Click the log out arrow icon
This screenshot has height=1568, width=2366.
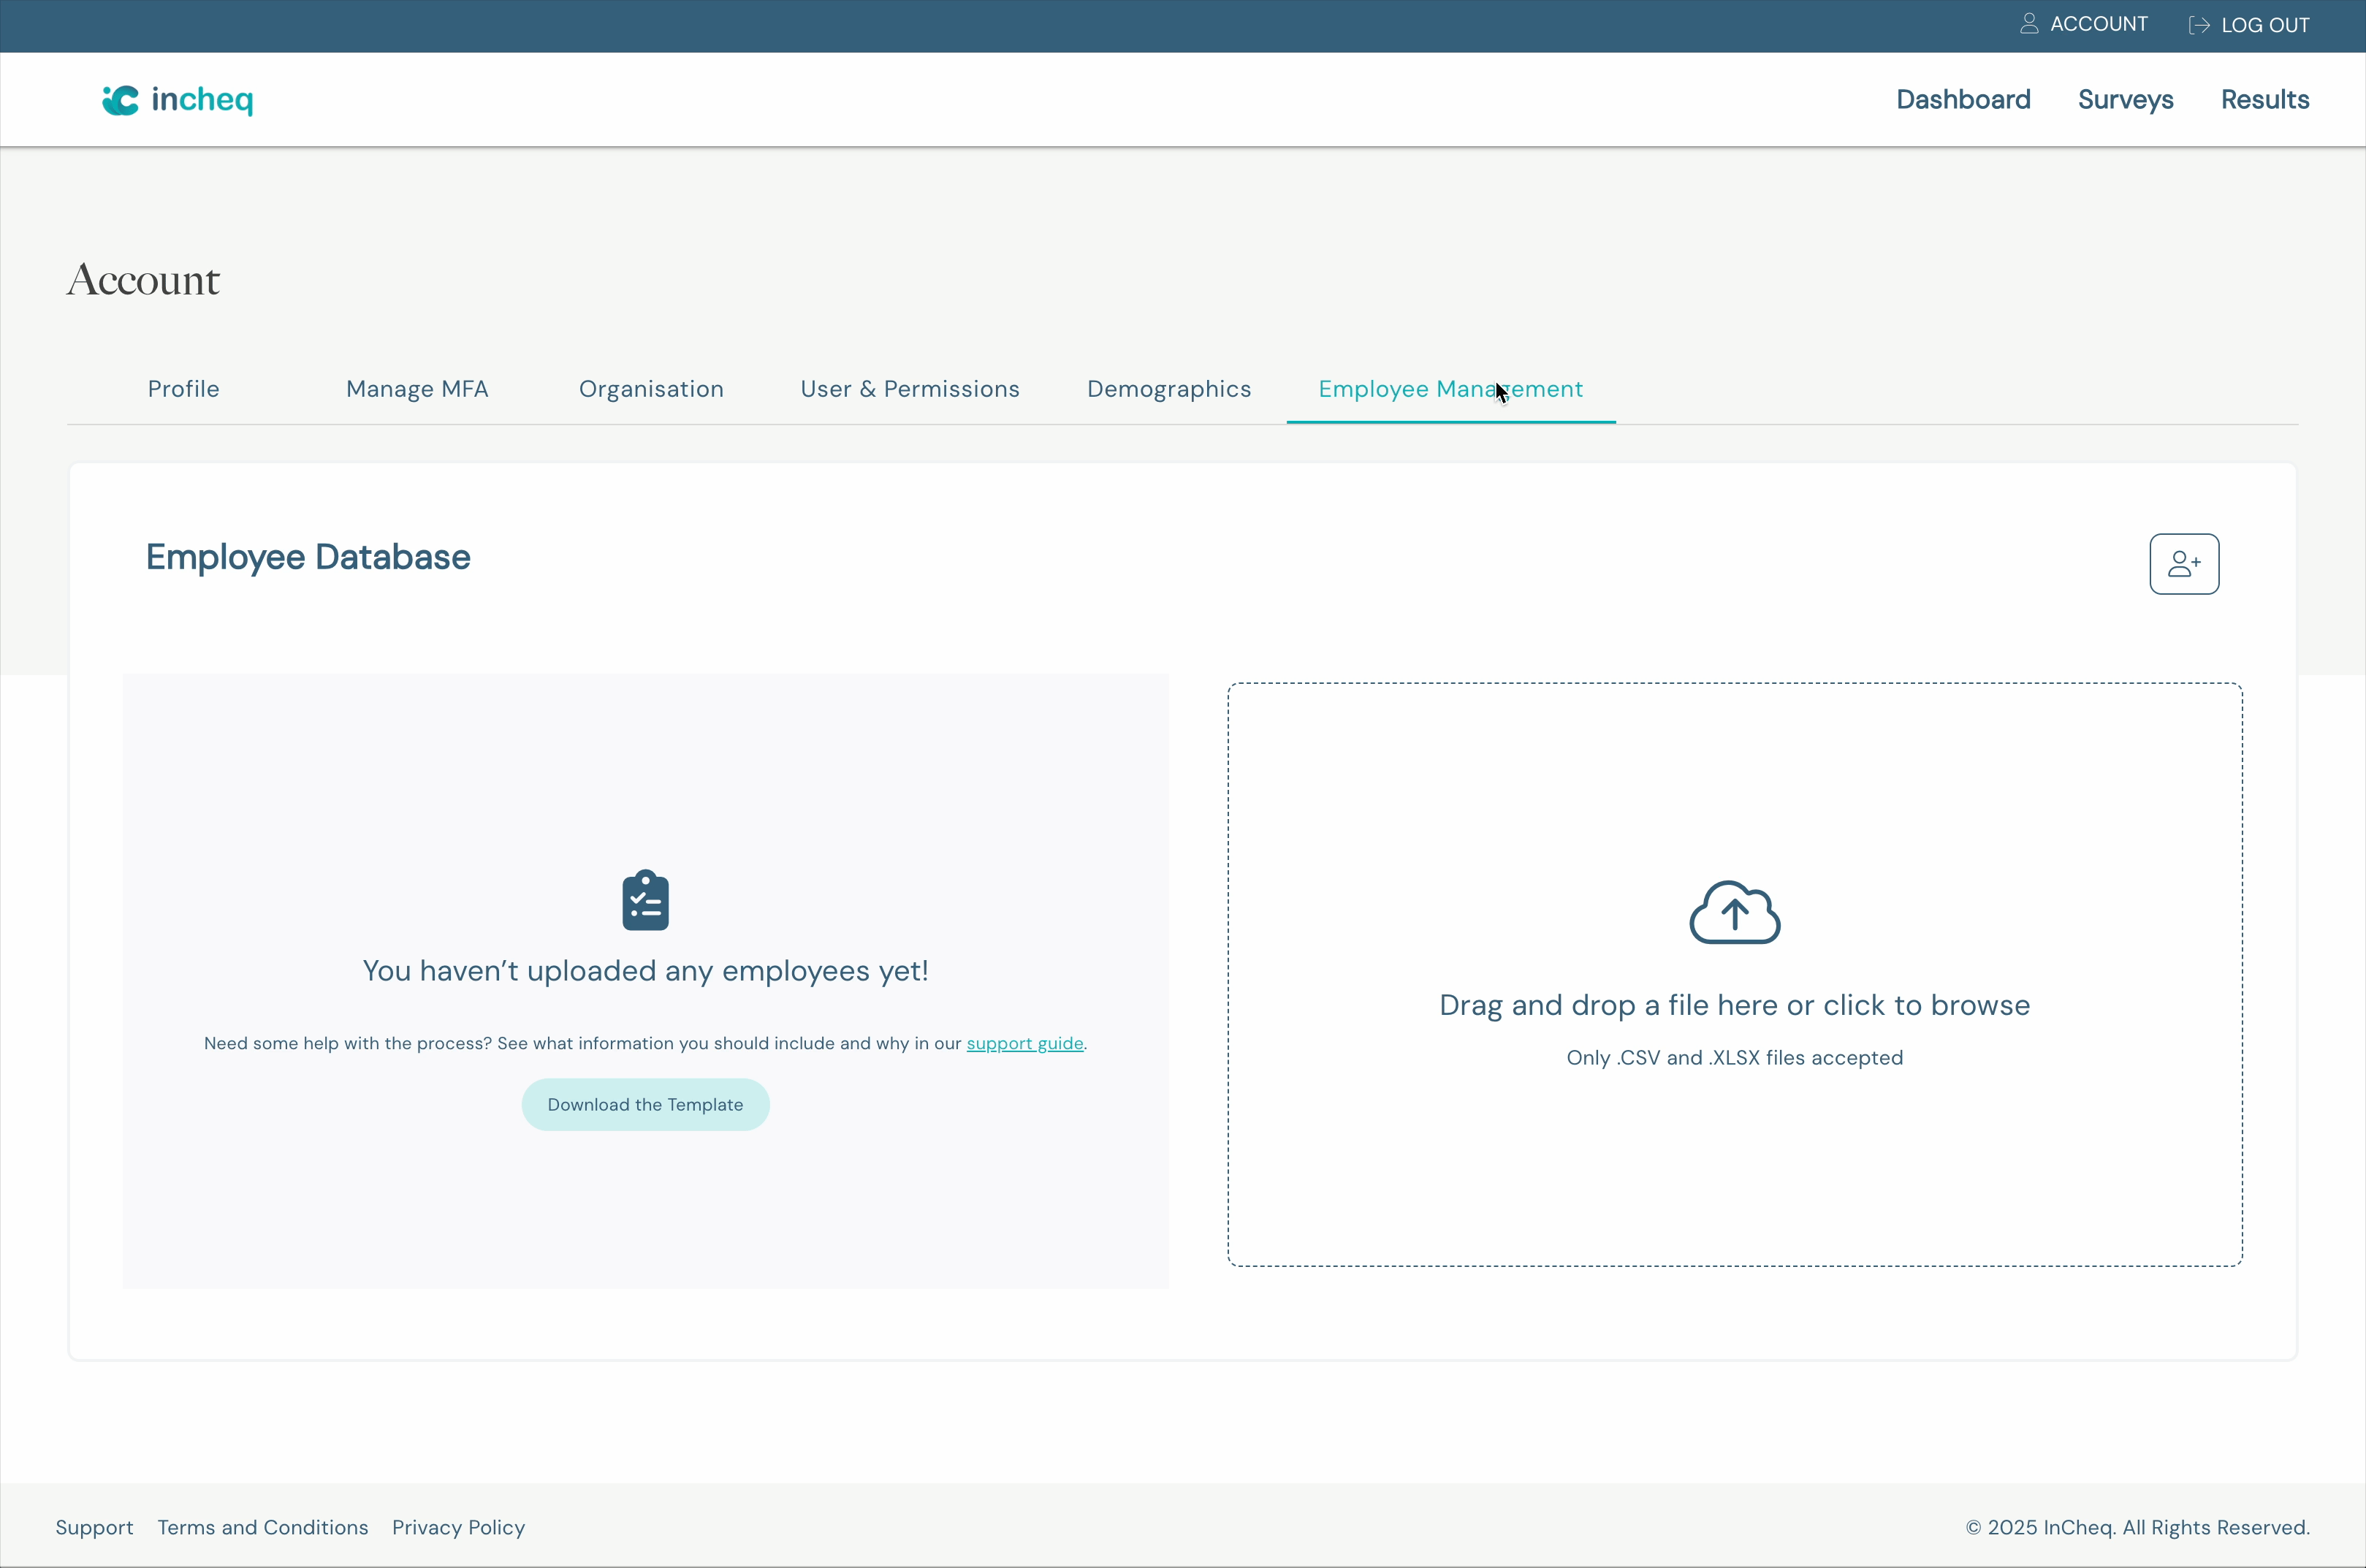(2199, 25)
